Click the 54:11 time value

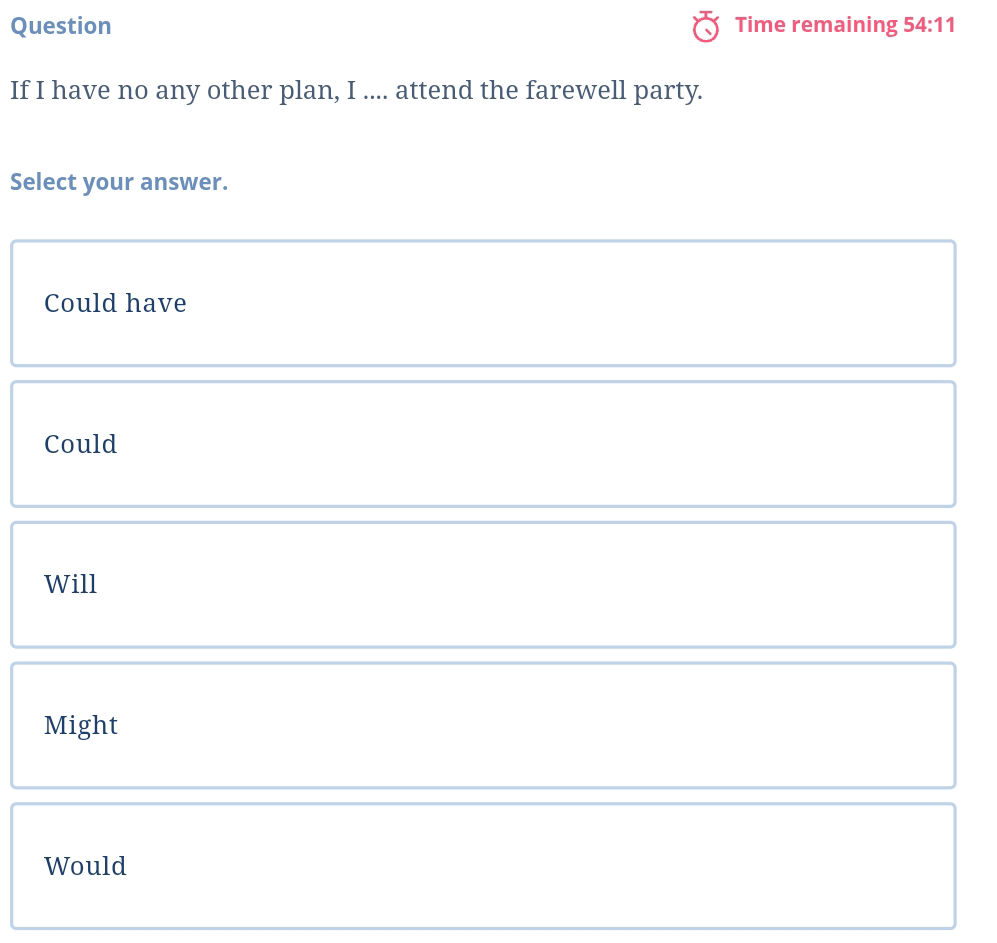click(929, 25)
